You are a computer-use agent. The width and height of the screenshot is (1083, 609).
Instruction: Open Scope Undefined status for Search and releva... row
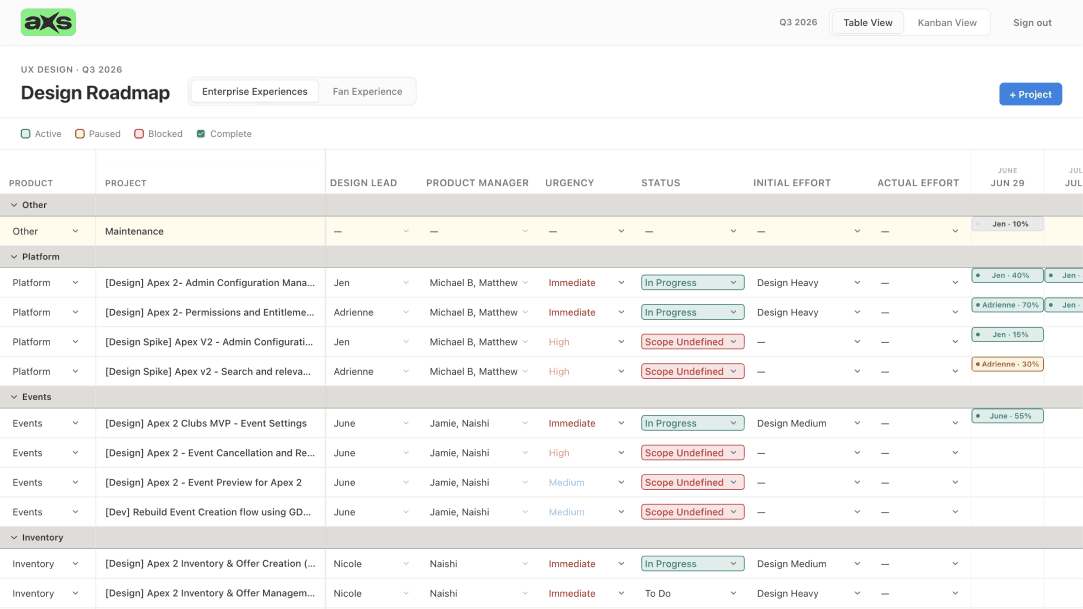coord(692,371)
